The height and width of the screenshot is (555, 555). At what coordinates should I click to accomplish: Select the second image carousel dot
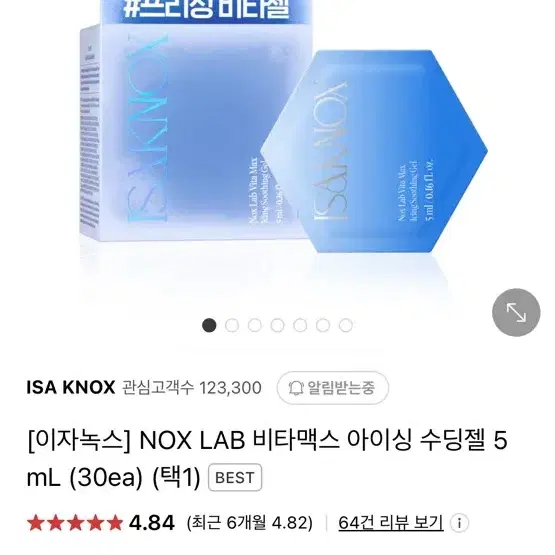coord(232,325)
